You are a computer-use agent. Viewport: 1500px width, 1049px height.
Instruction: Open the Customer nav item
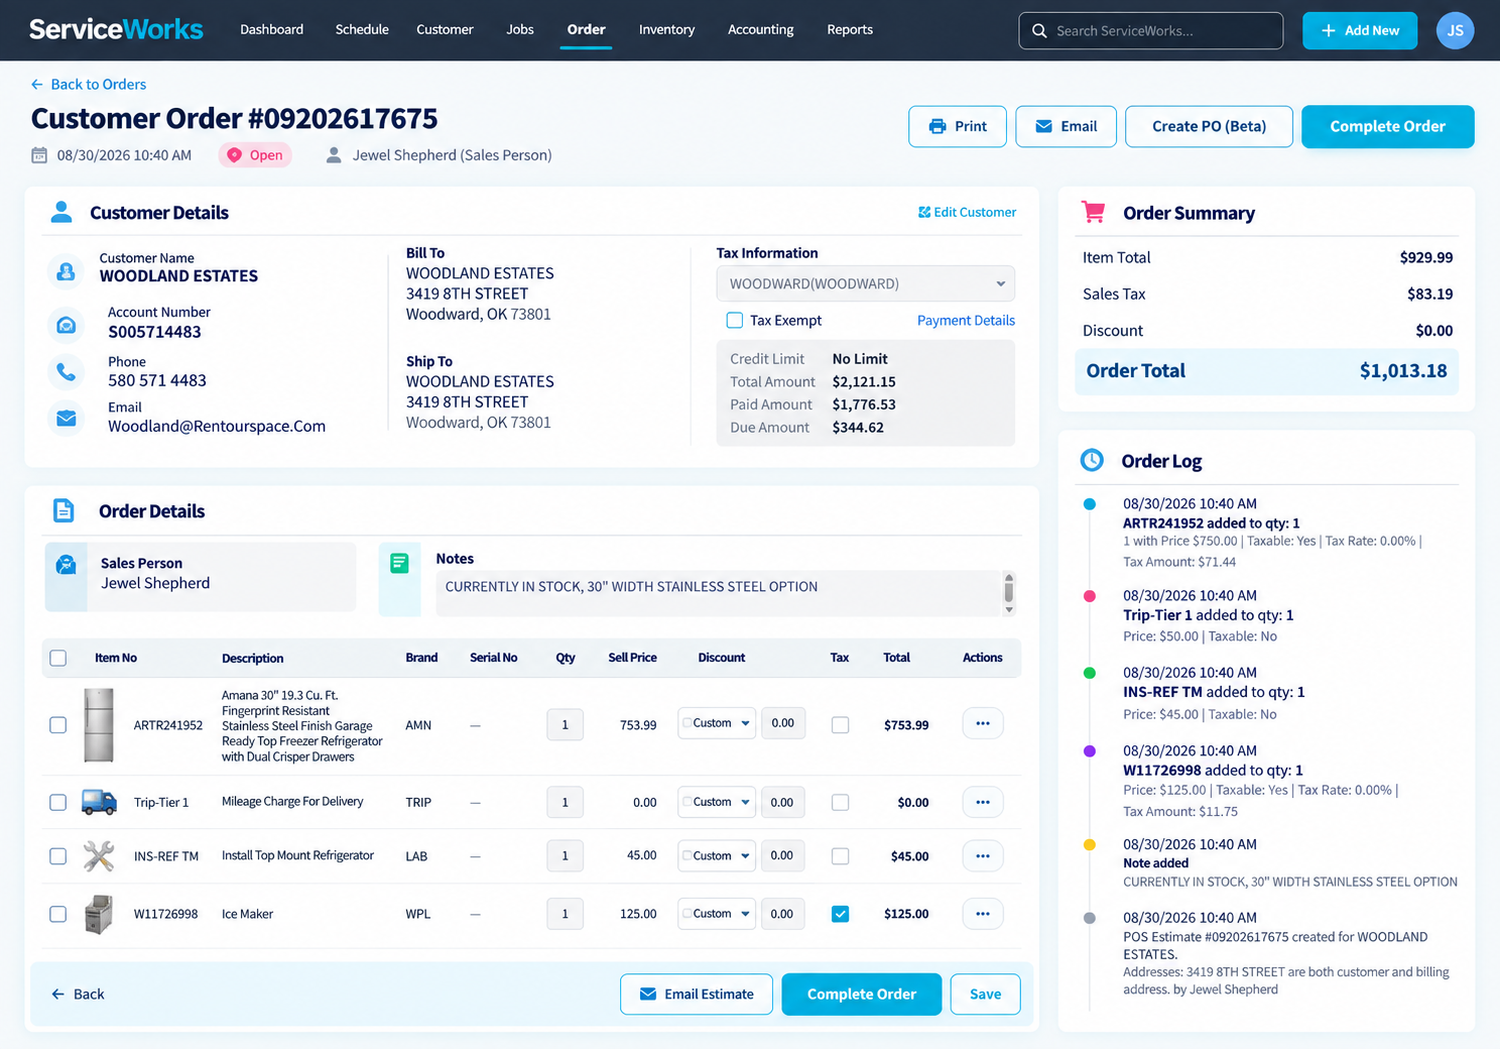[445, 30]
